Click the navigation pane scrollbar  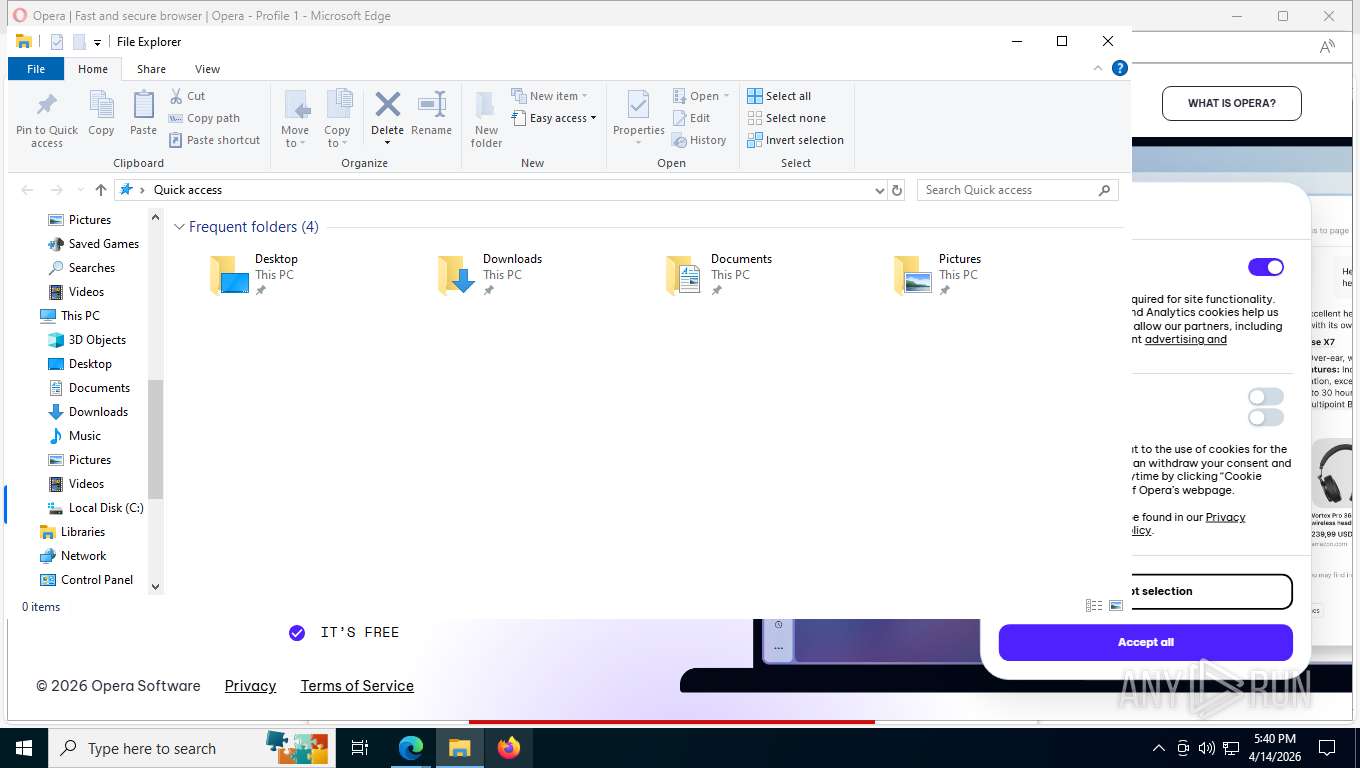[155, 438]
